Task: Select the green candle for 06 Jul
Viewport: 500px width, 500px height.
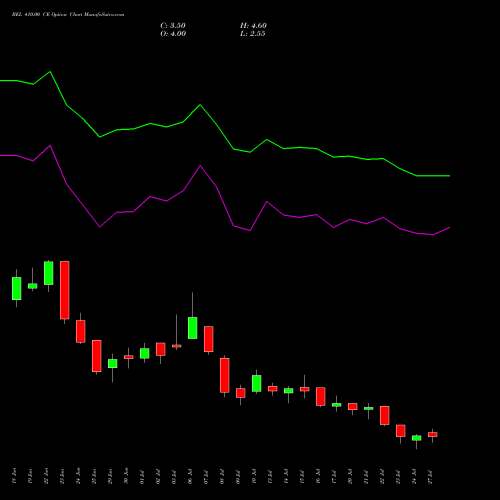Action: 193,328
